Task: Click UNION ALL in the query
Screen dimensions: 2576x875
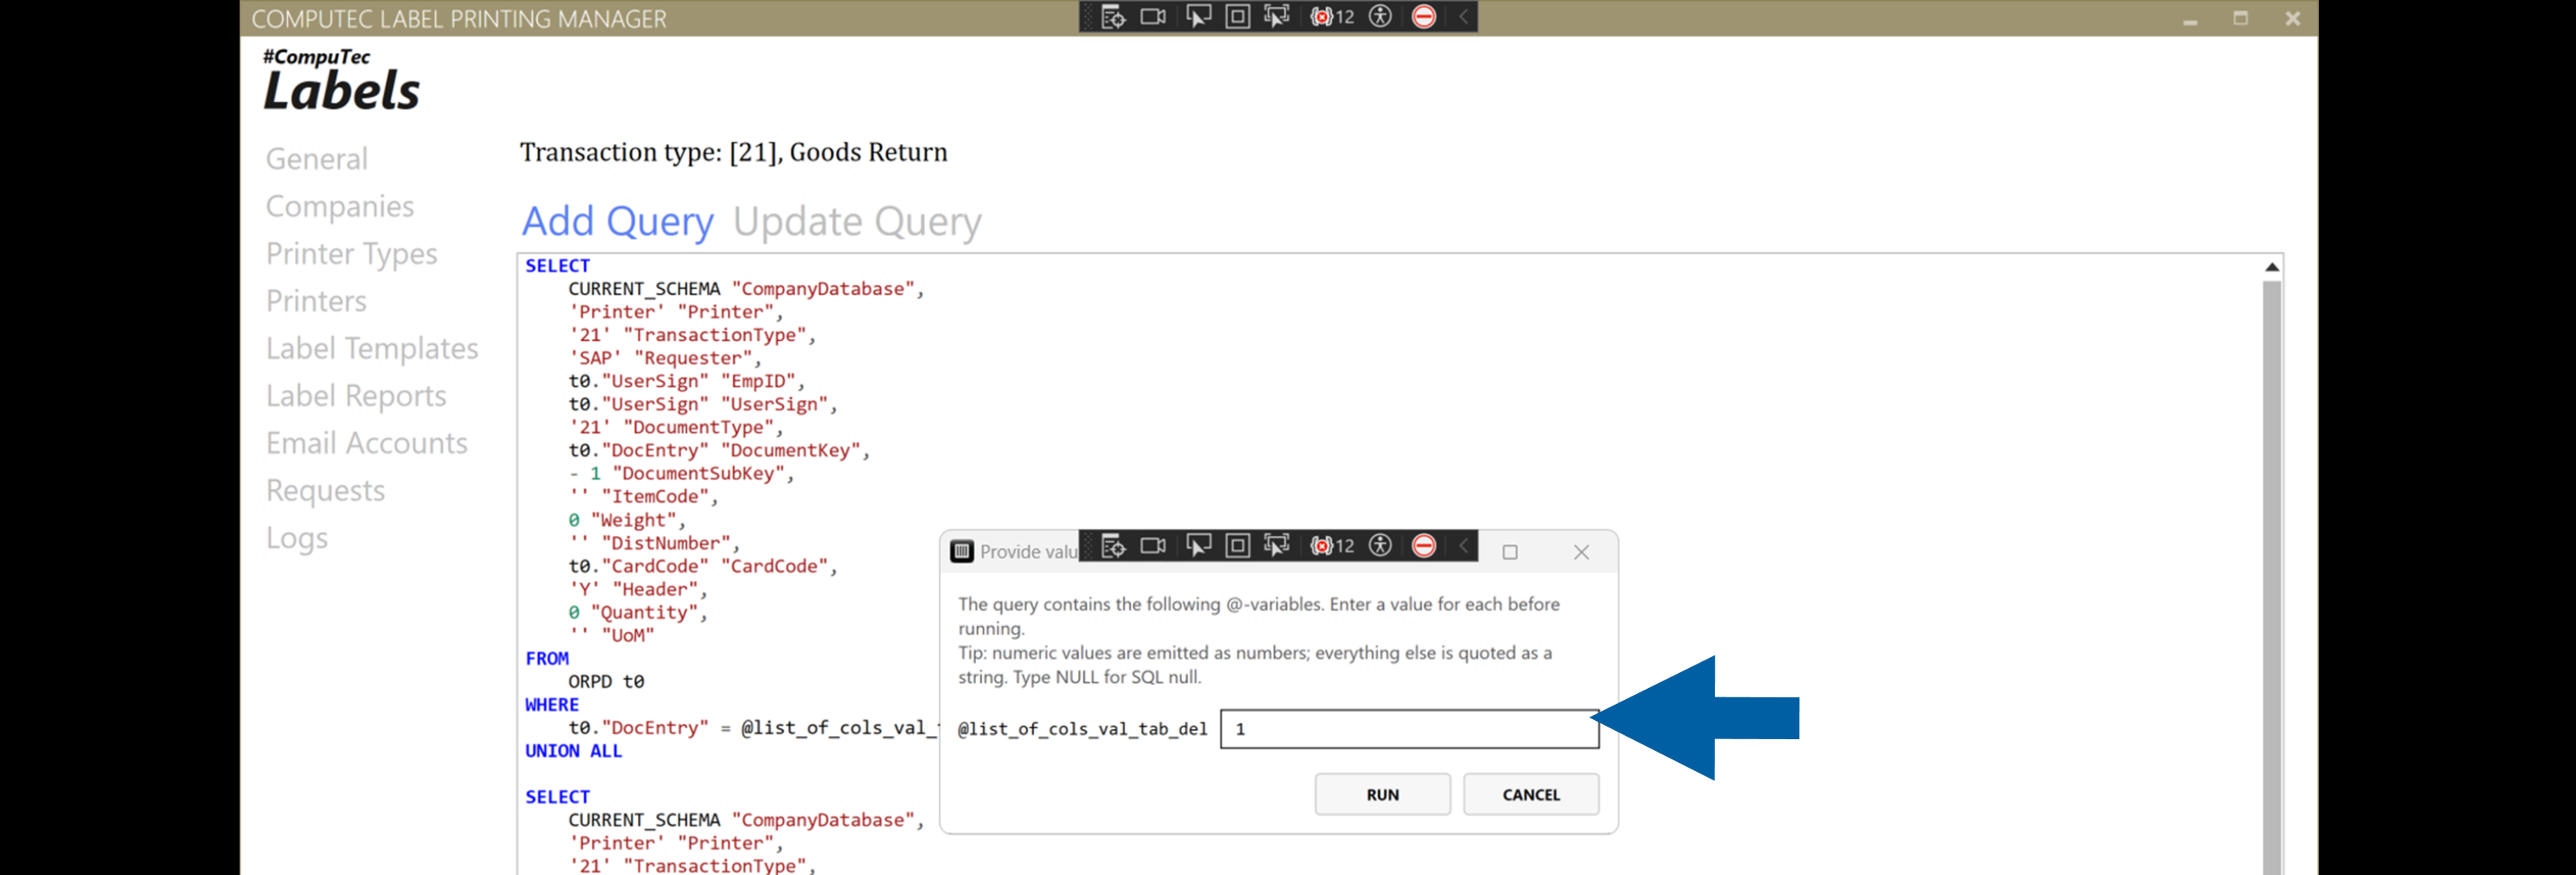Action: tap(573, 751)
